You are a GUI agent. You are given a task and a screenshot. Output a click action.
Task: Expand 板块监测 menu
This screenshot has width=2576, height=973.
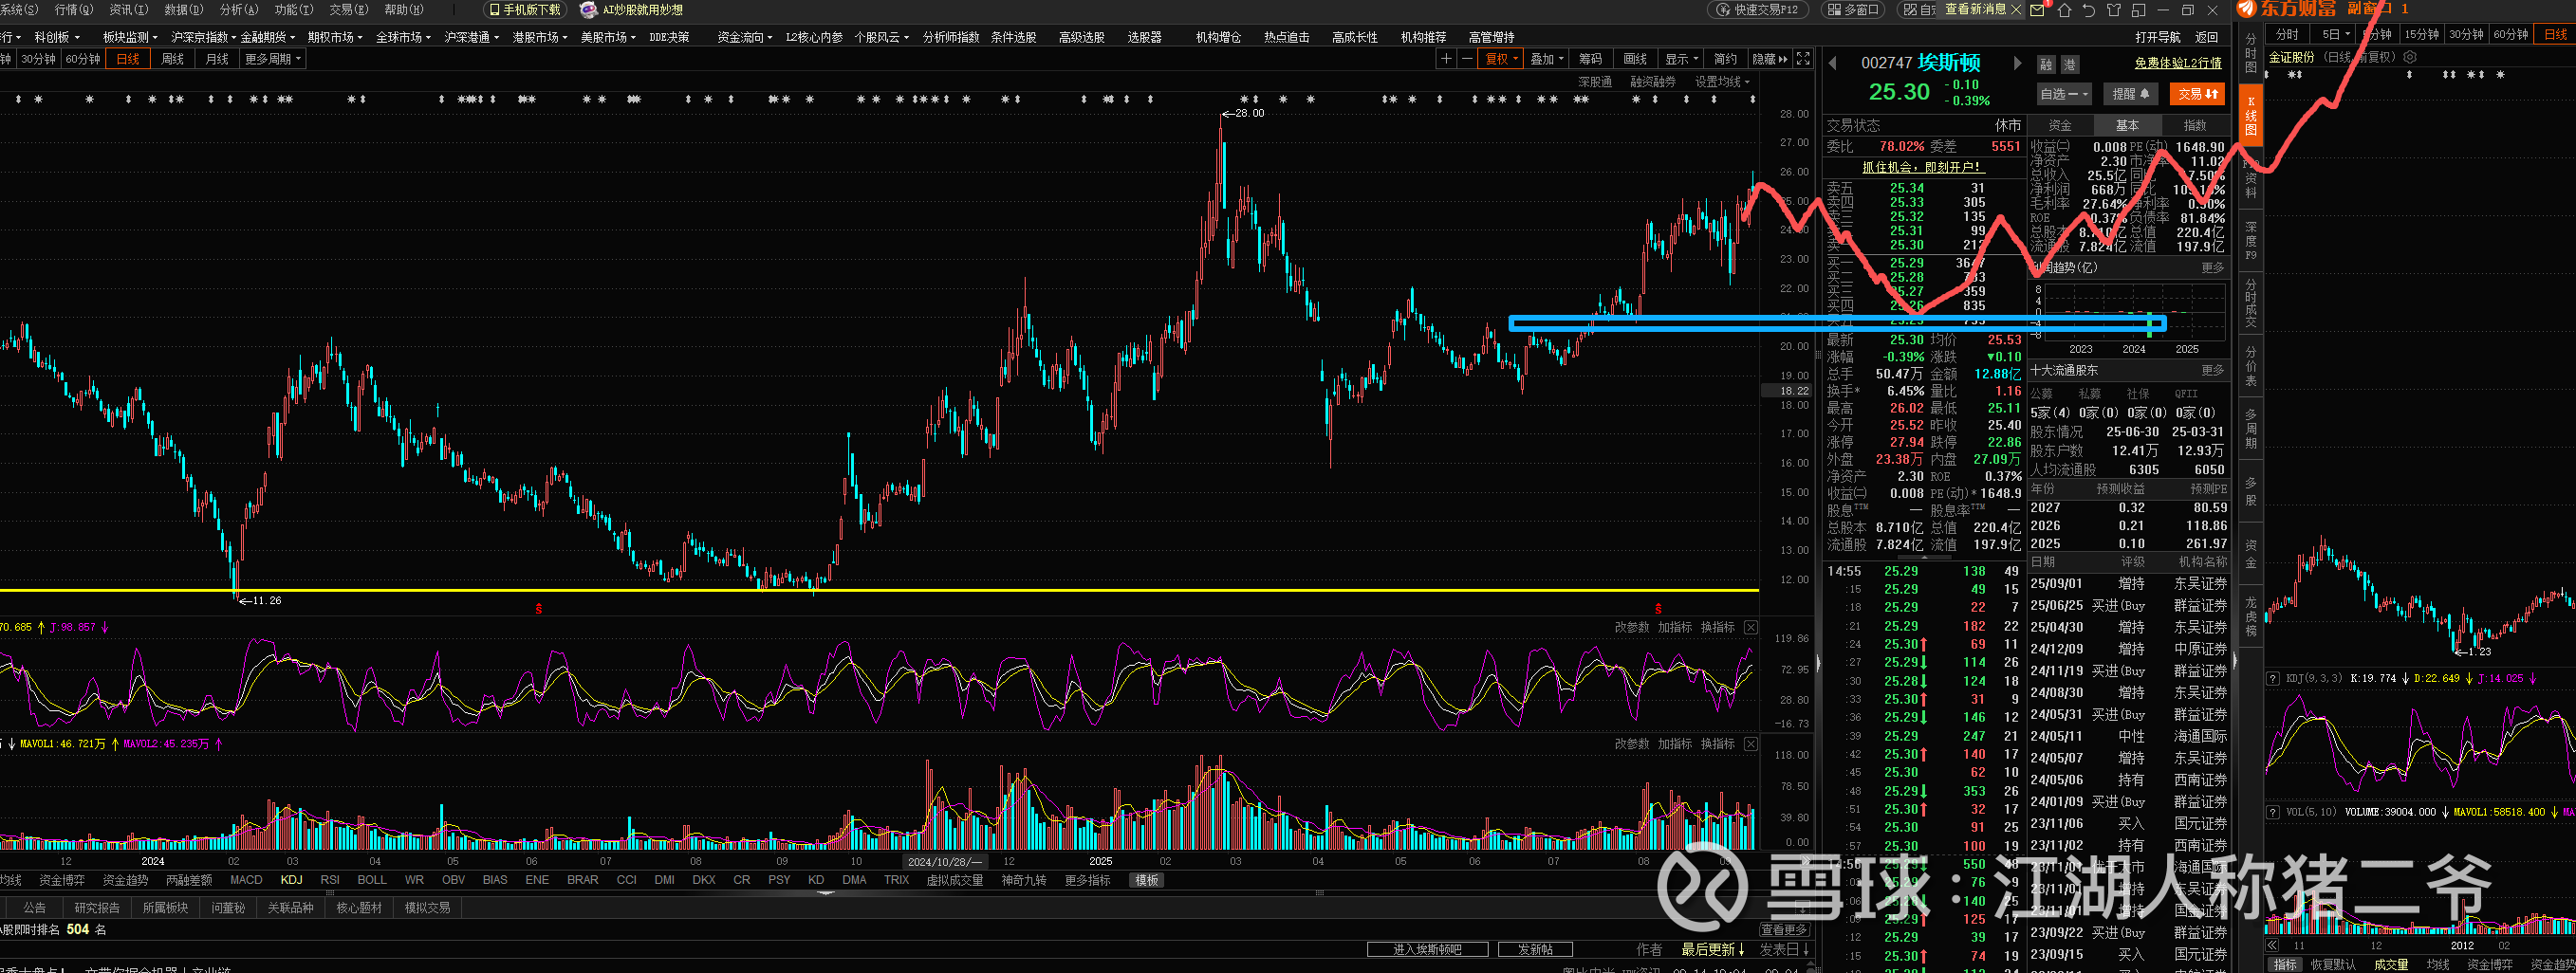point(130,37)
